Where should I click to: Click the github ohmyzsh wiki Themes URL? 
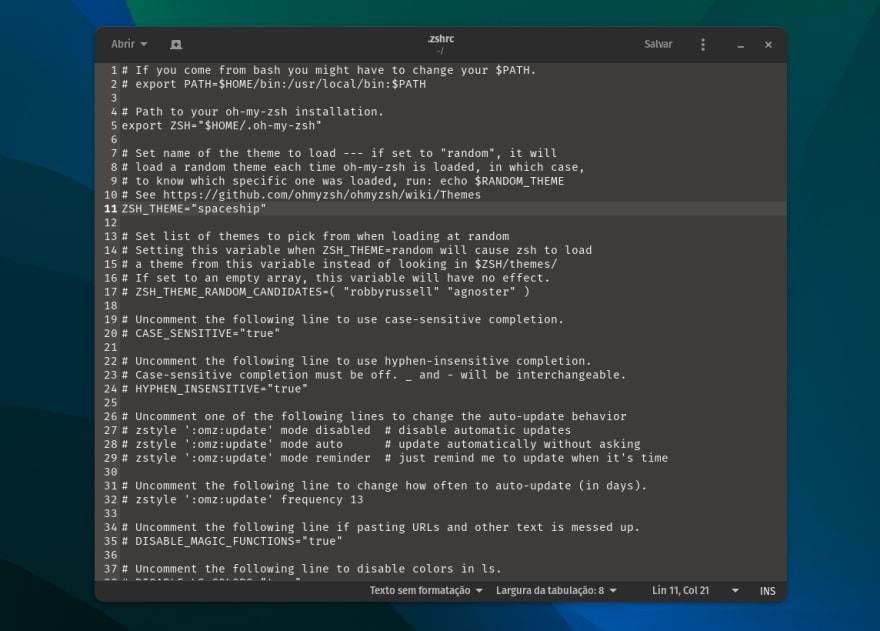322,195
